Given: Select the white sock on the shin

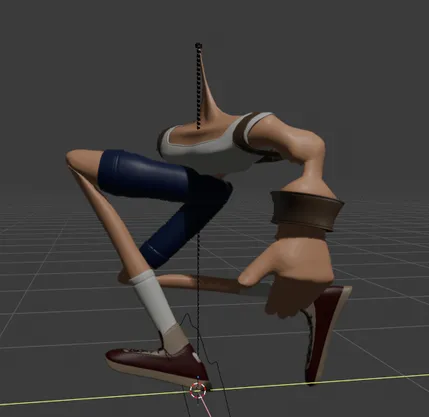Looking at the screenshot, I should [154, 302].
